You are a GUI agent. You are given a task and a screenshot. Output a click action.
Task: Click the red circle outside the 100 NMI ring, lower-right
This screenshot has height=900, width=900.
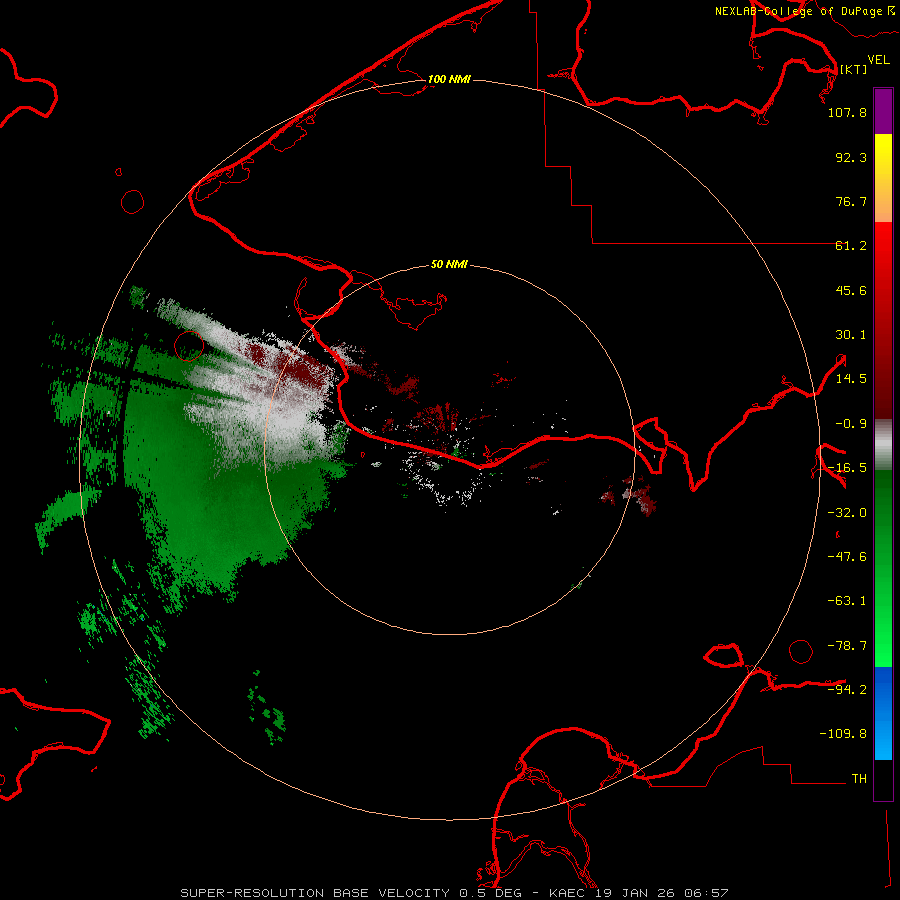coord(801,651)
